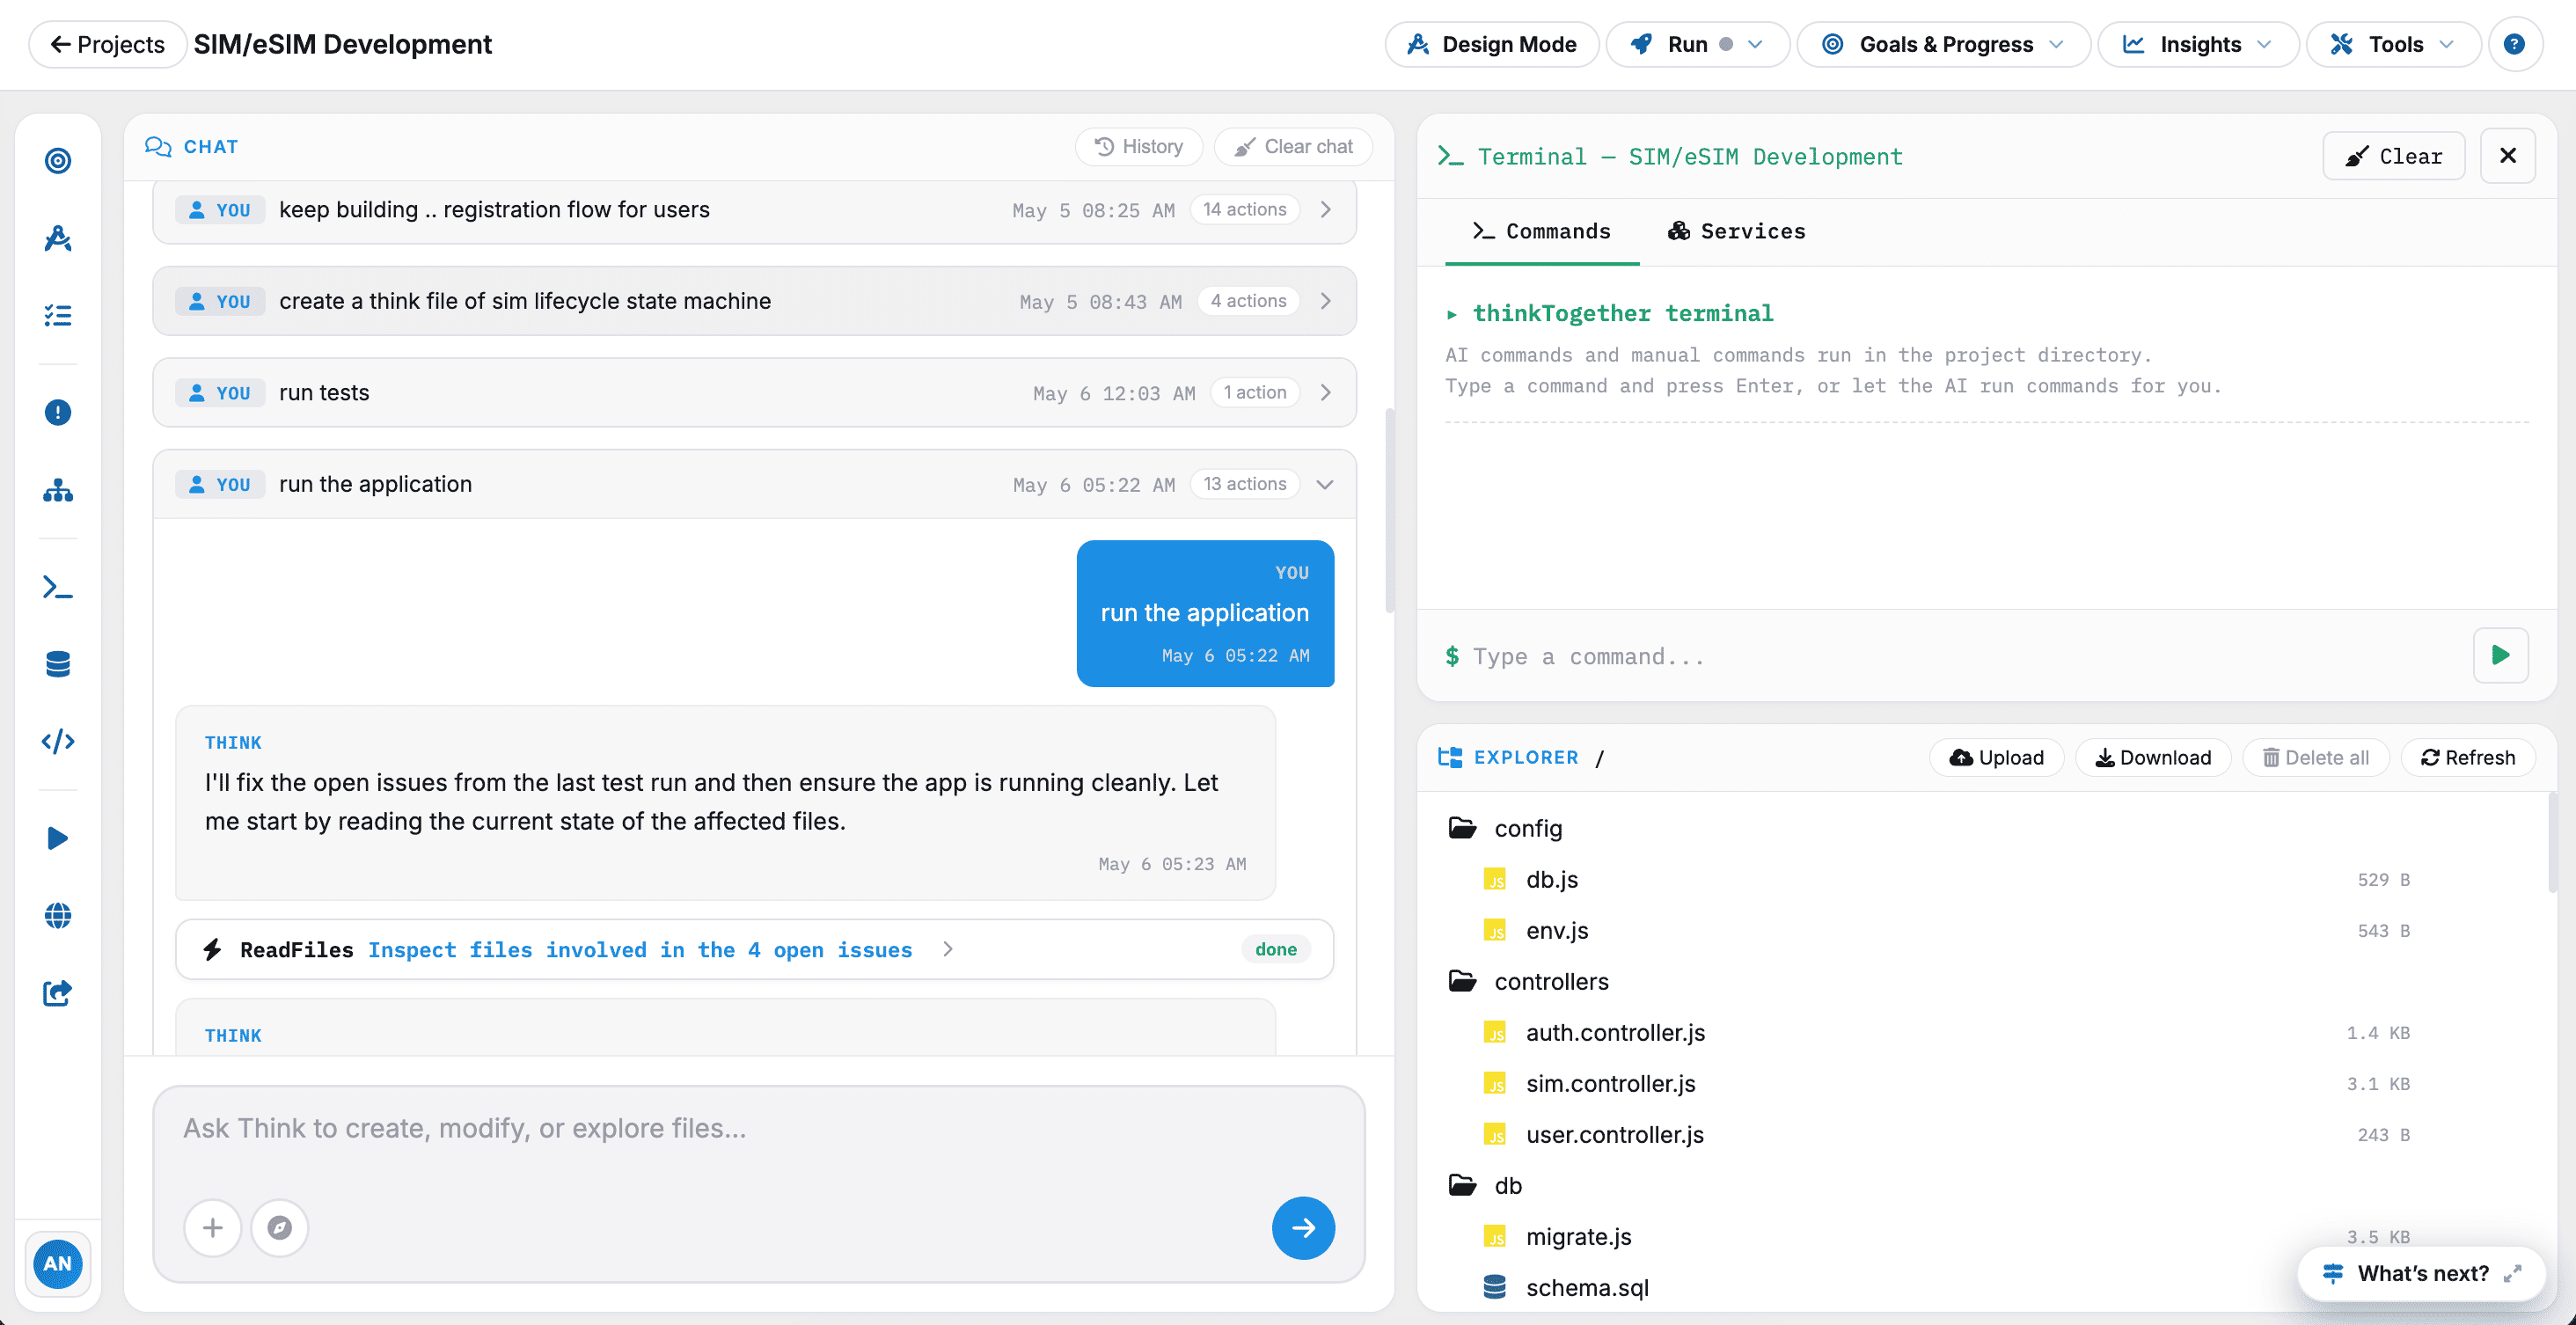
Task: Click the plus attach button in chat input
Action: click(x=212, y=1227)
